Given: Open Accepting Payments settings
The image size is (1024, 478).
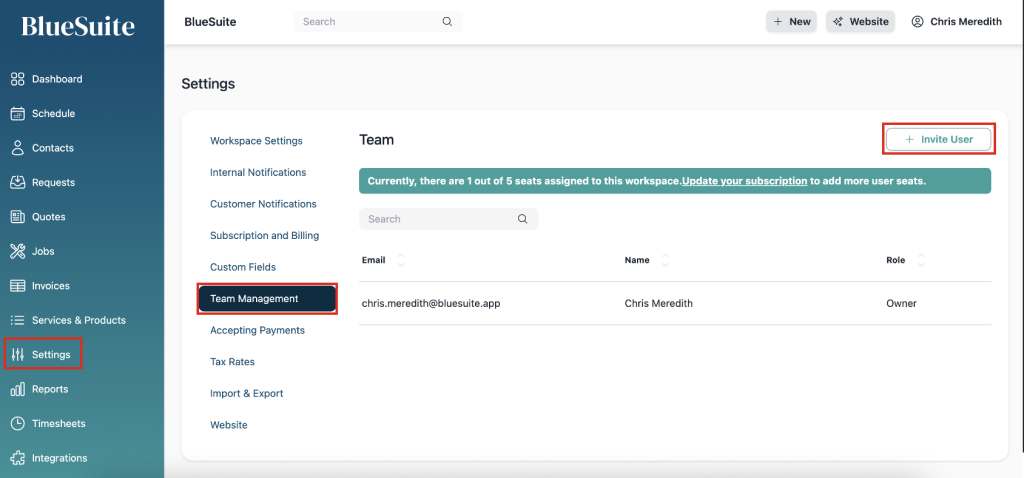Looking at the screenshot, I should pyautogui.click(x=257, y=330).
